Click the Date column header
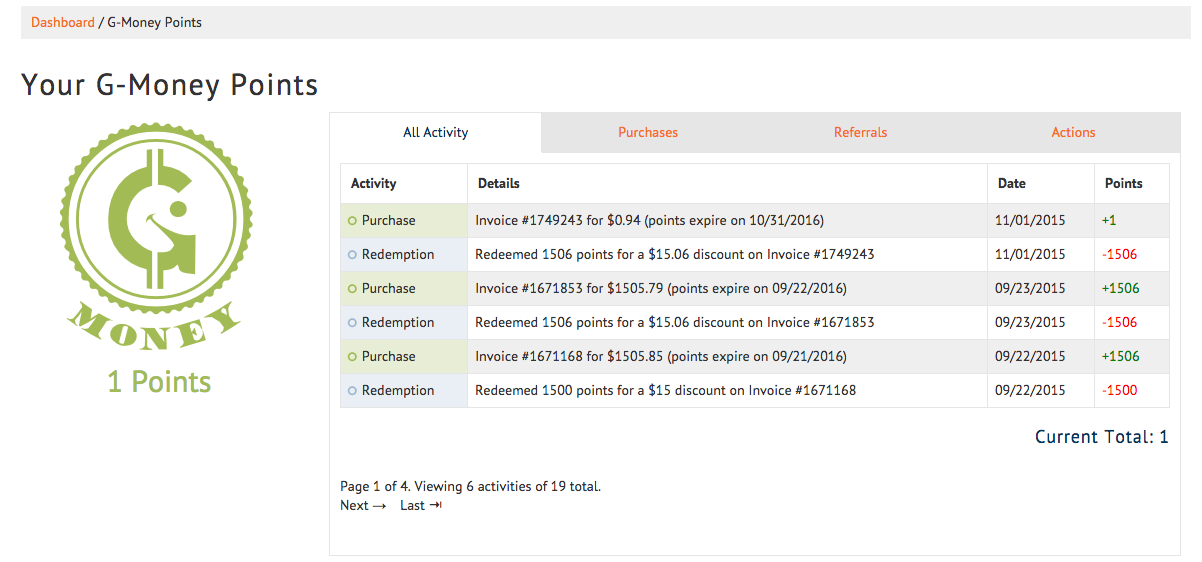The height and width of the screenshot is (562, 1202). coord(1012,184)
